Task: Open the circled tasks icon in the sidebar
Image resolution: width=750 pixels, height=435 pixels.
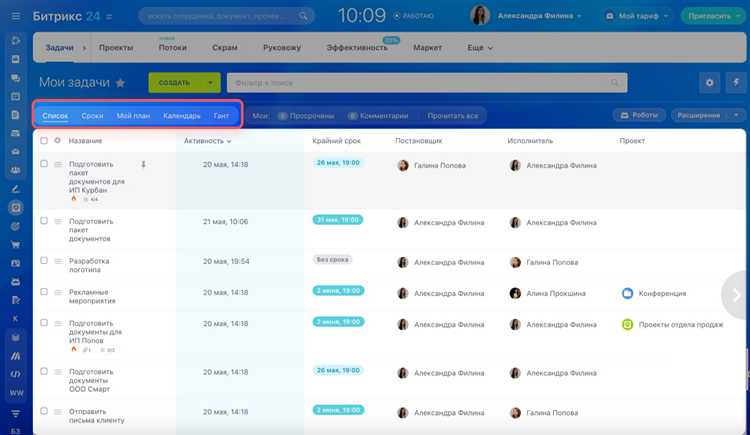Action: (x=16, y=207)
